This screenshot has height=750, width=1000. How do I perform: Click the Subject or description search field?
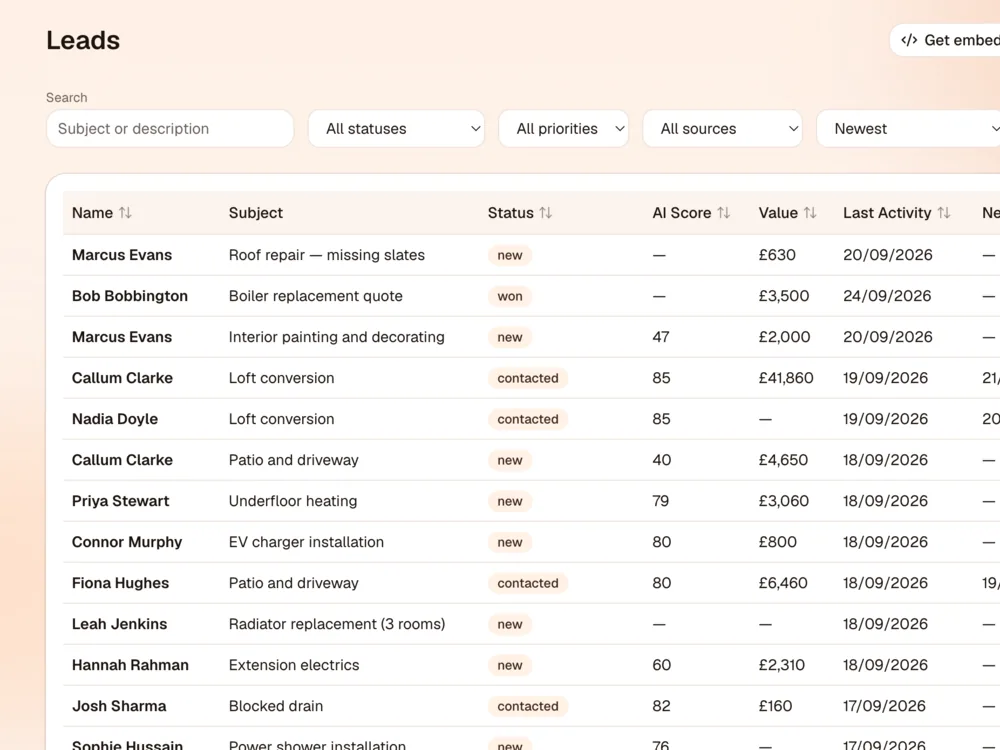170,129
